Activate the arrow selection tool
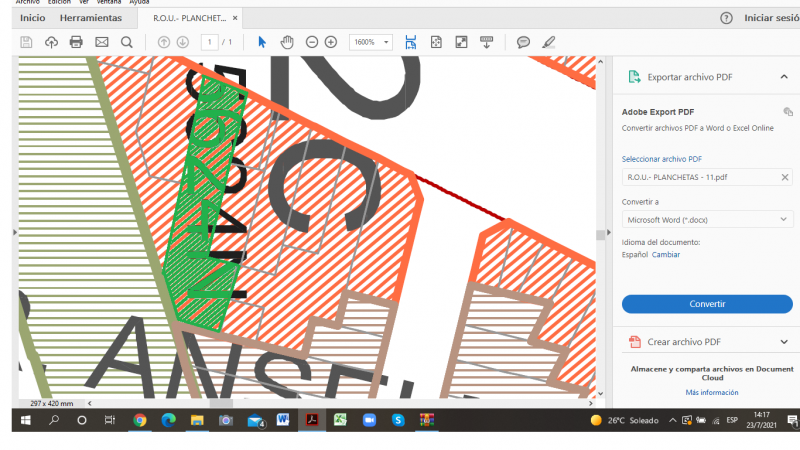 point(262,42)
